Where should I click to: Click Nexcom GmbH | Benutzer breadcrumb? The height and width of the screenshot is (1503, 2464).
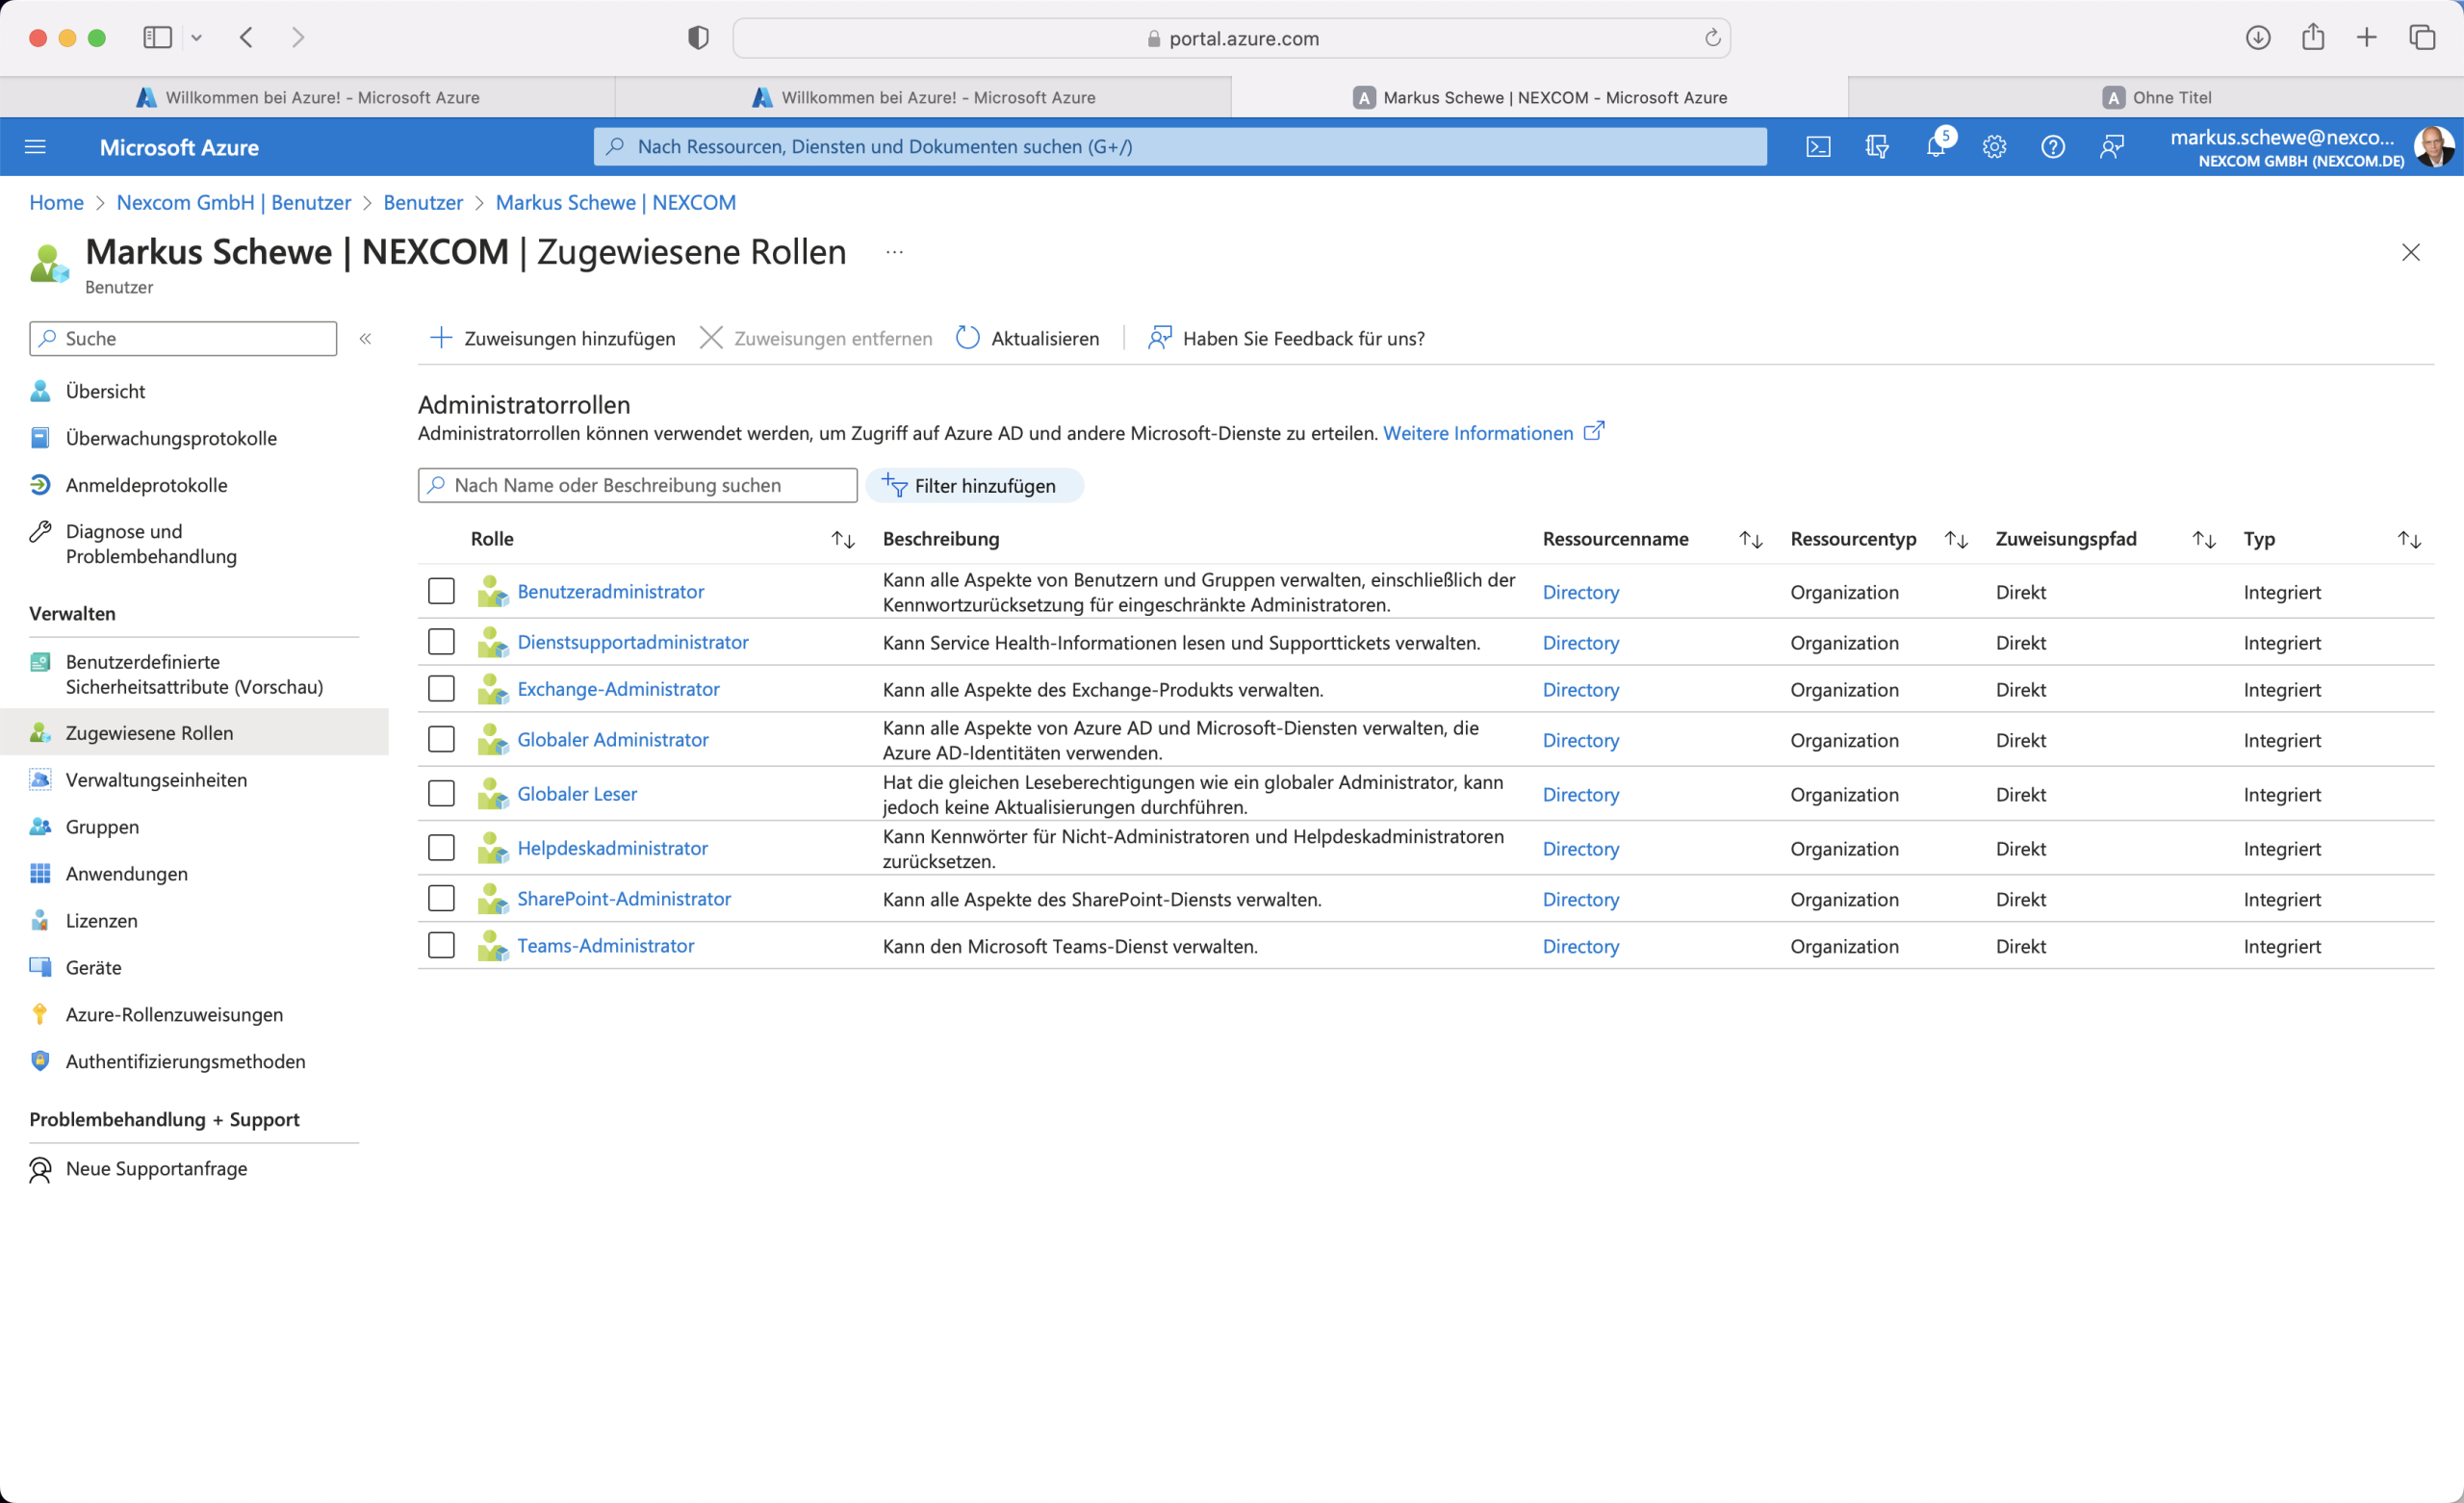pyautogui.click(x=234, y=203)
